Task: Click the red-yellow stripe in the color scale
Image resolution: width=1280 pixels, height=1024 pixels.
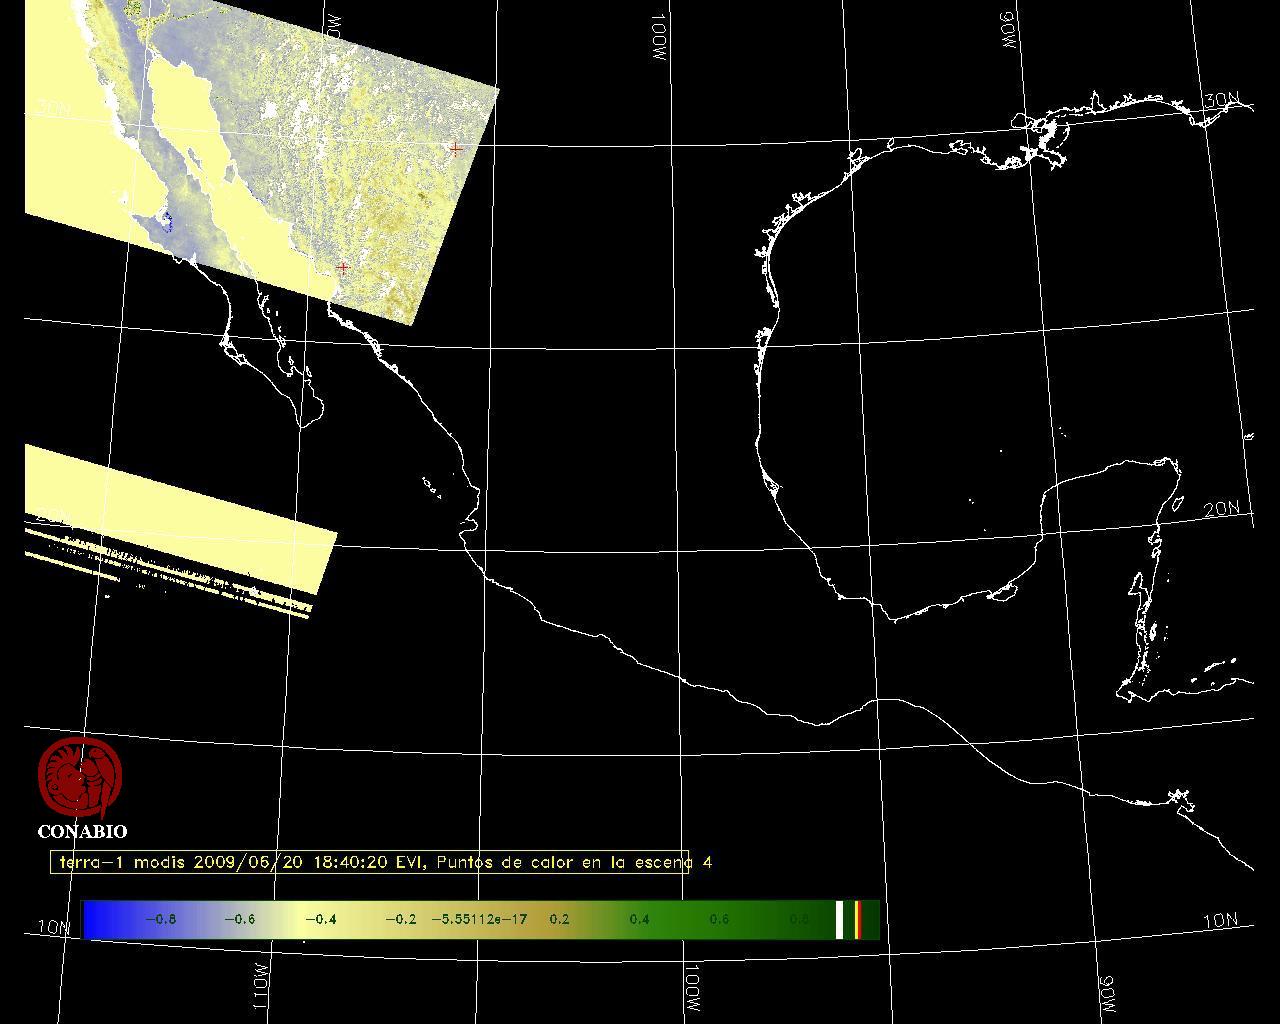Action: click(858, 920)
